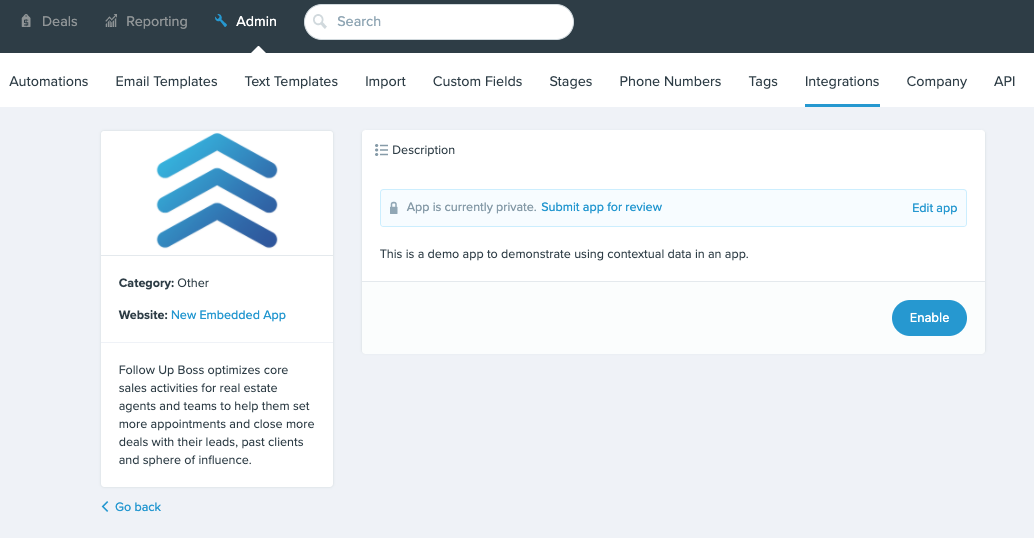Enable the demo app
Image resolution: width=1034 pixels, height=538 pixels.
click(x=929, y=318)
